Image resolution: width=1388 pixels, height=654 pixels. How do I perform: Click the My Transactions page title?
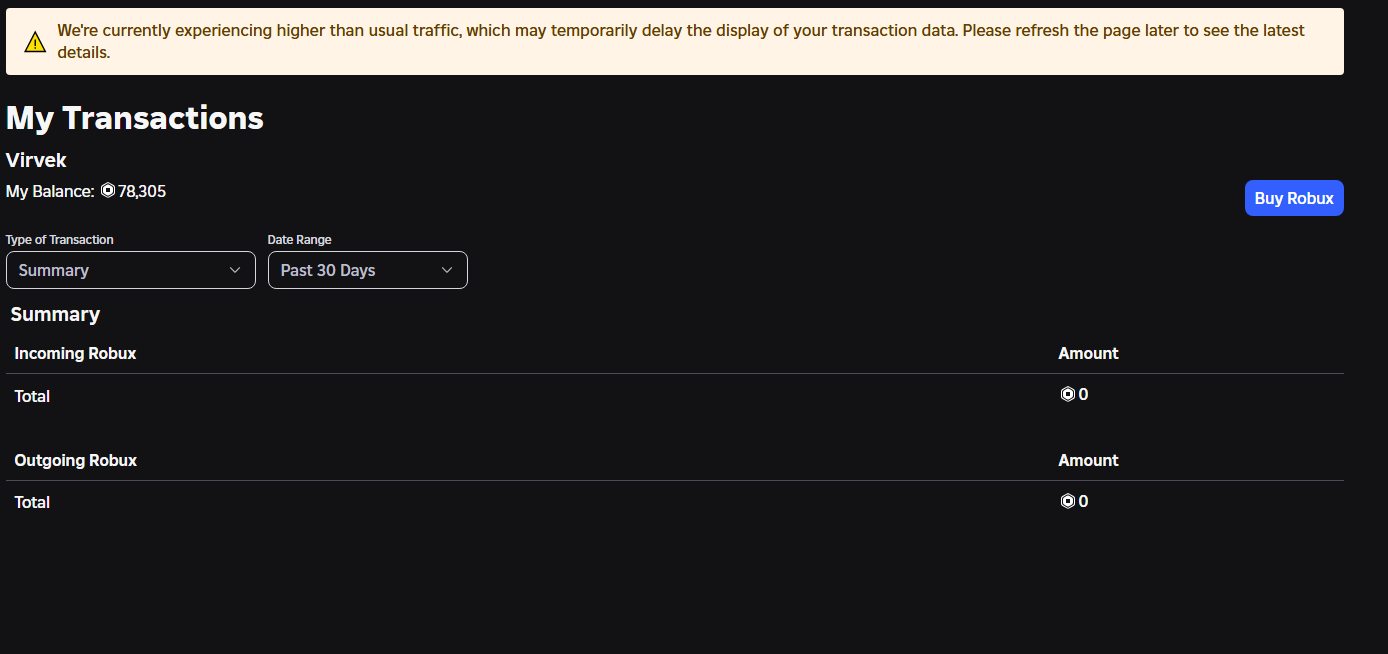[x=134, y=118]
